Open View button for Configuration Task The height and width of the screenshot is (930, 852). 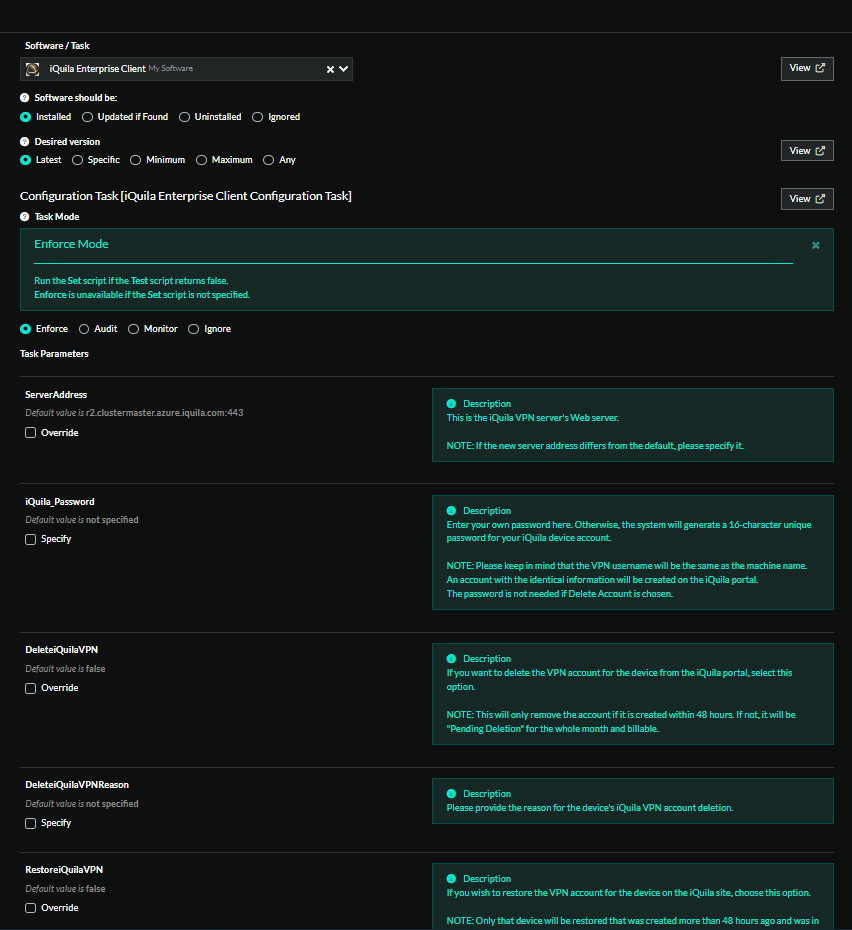806,199
